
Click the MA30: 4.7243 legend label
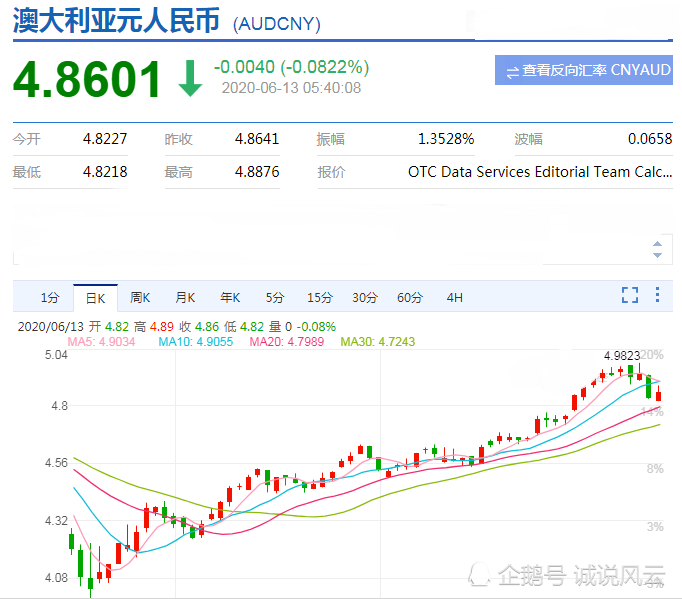378,341
